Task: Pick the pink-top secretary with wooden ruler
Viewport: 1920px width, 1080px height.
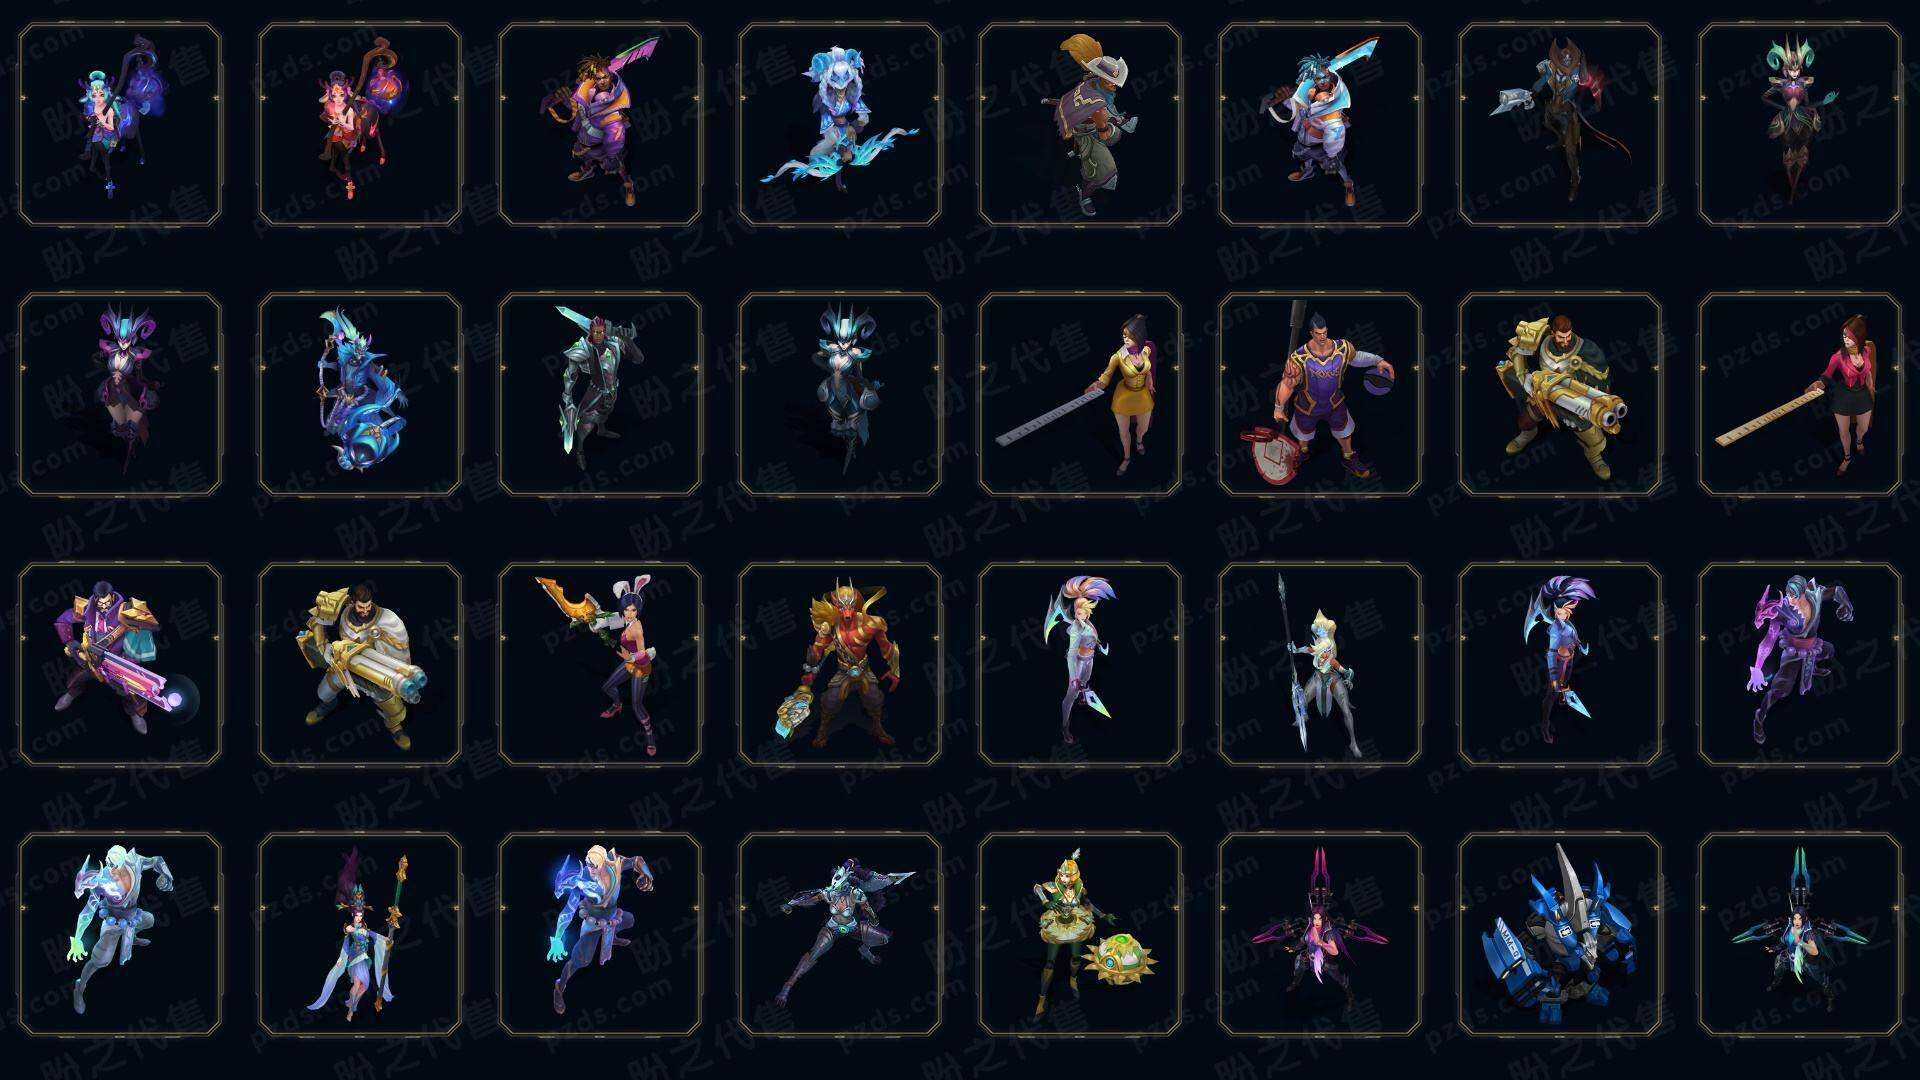Action: 1800,394
